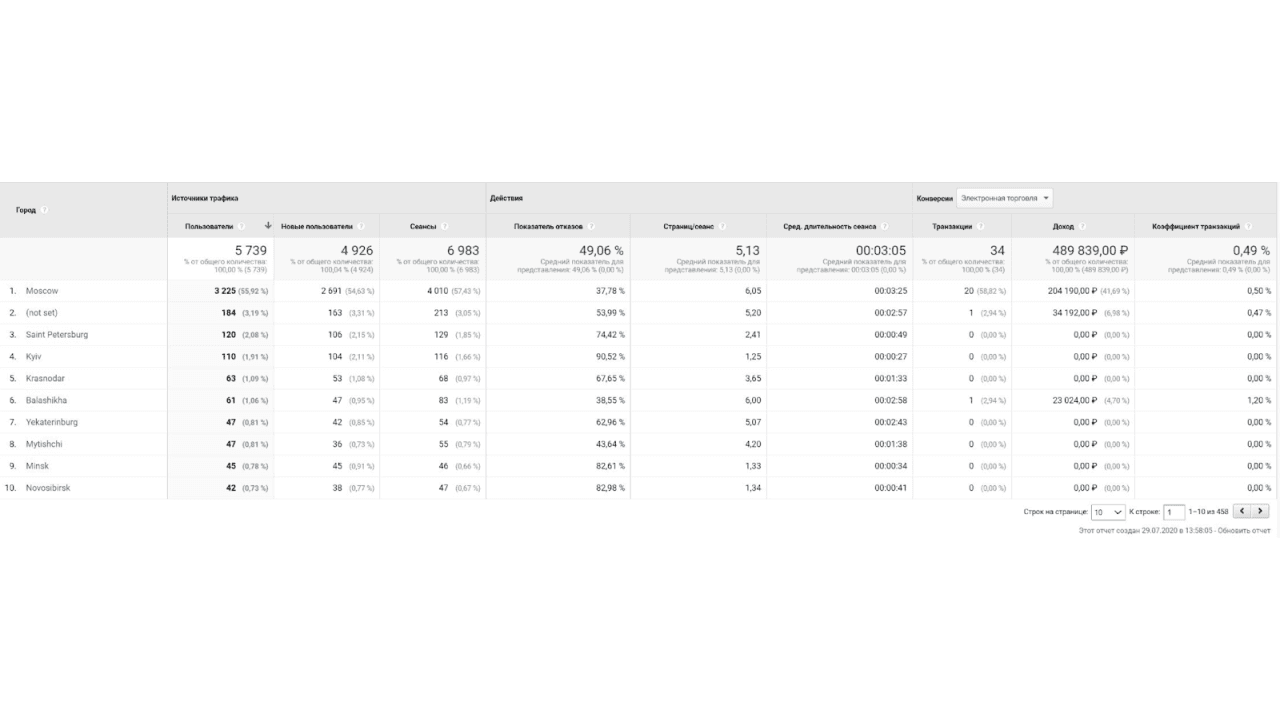The image size is (1280, 720).
Task: Click the Обновить отчет link
Action: coord(1244,530)
